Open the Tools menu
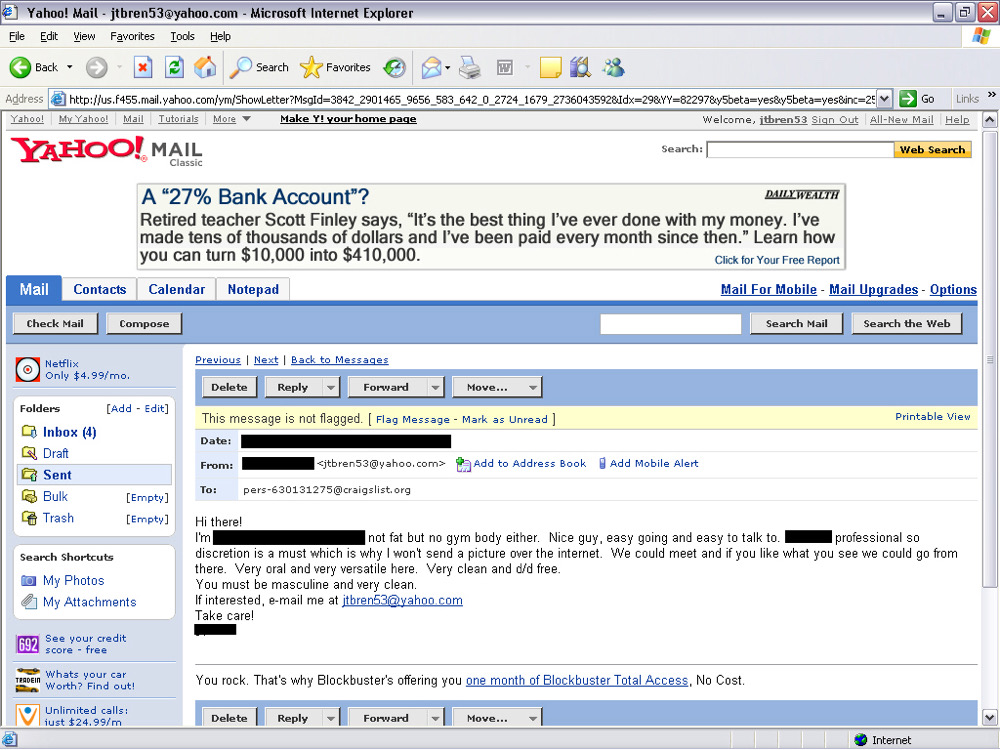The width and height of the screenshot is (1000, 750). coord(182,36)
